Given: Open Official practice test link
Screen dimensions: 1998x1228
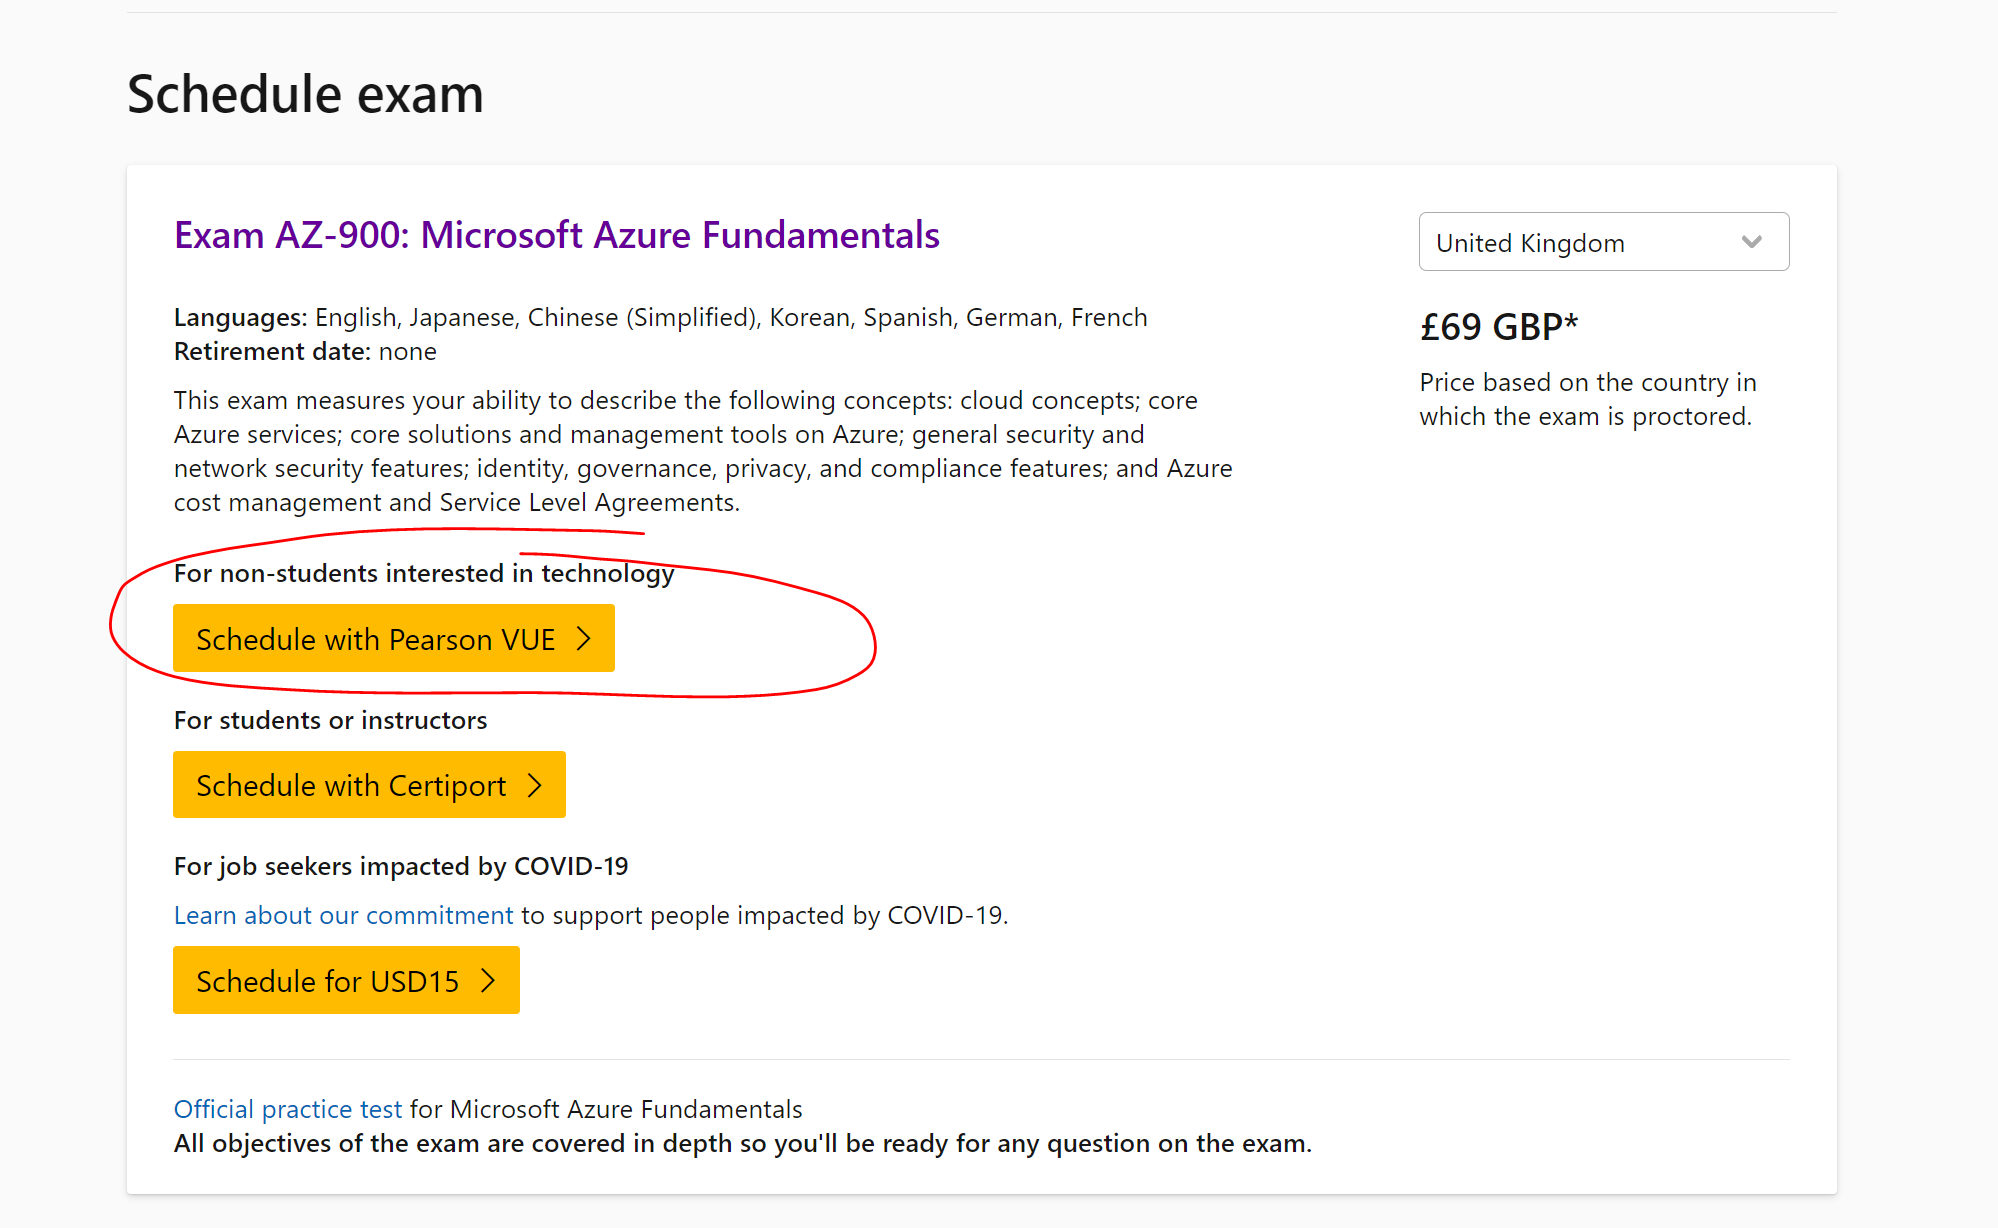Looking at the screenshot, I should point(288,1109).
